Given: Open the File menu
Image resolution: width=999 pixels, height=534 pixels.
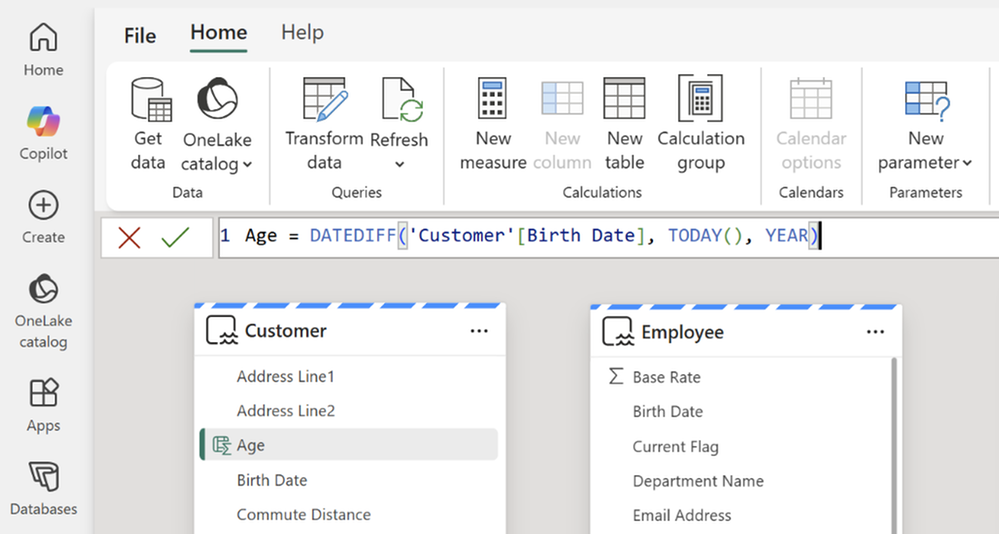Looking at the screenshot, I should [x=140, y=35].
